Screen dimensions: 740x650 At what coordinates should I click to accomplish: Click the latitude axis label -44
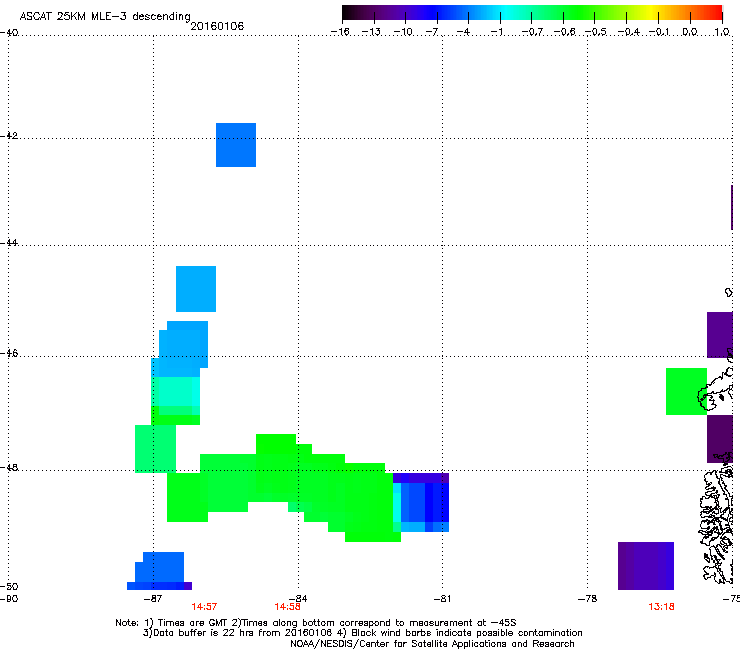9,243
